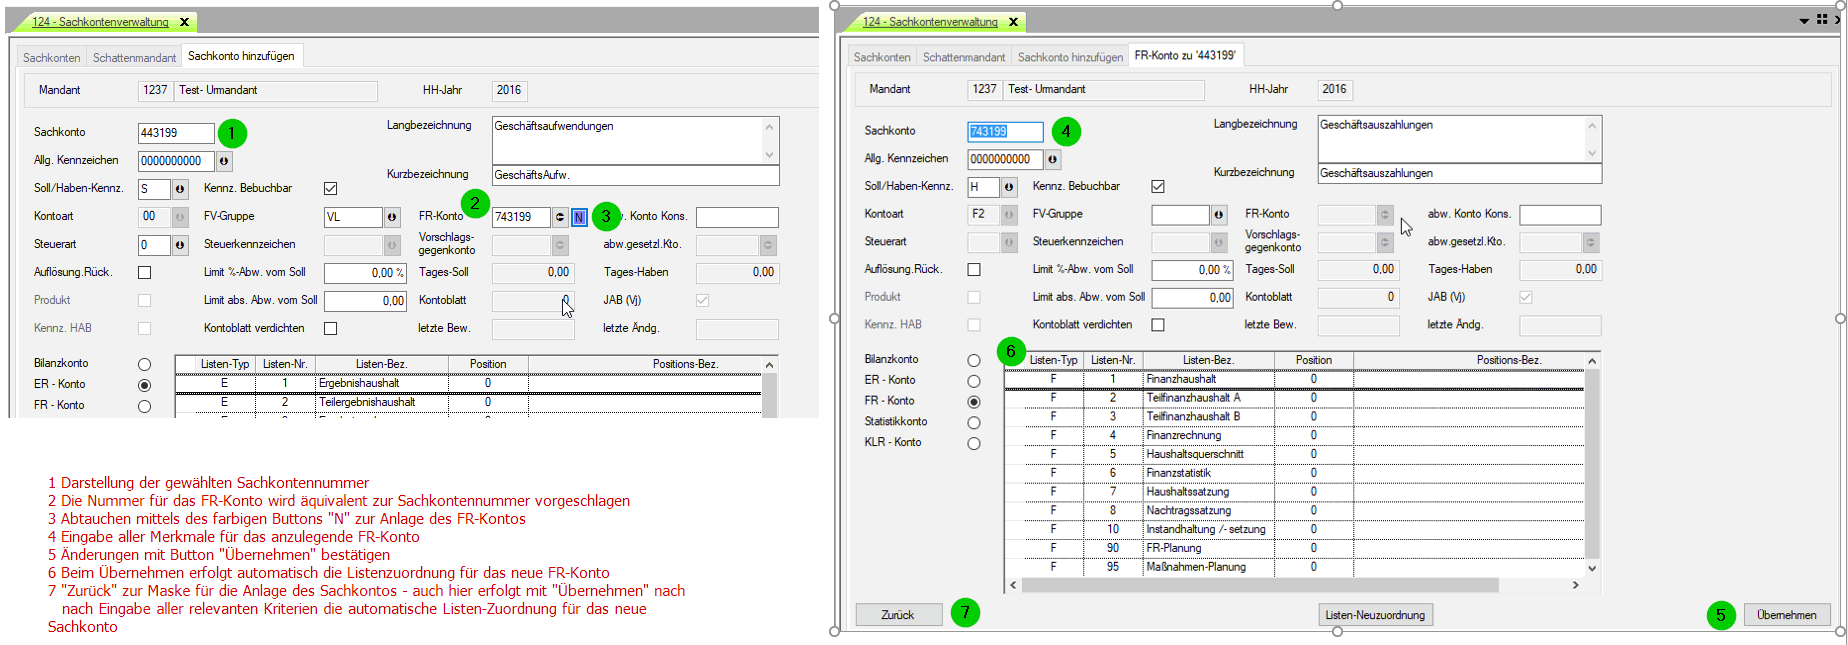1848x645 pixels.
Task: Switch to the FR-Konto zu '443199' tab
Action: click(1185, 56)
